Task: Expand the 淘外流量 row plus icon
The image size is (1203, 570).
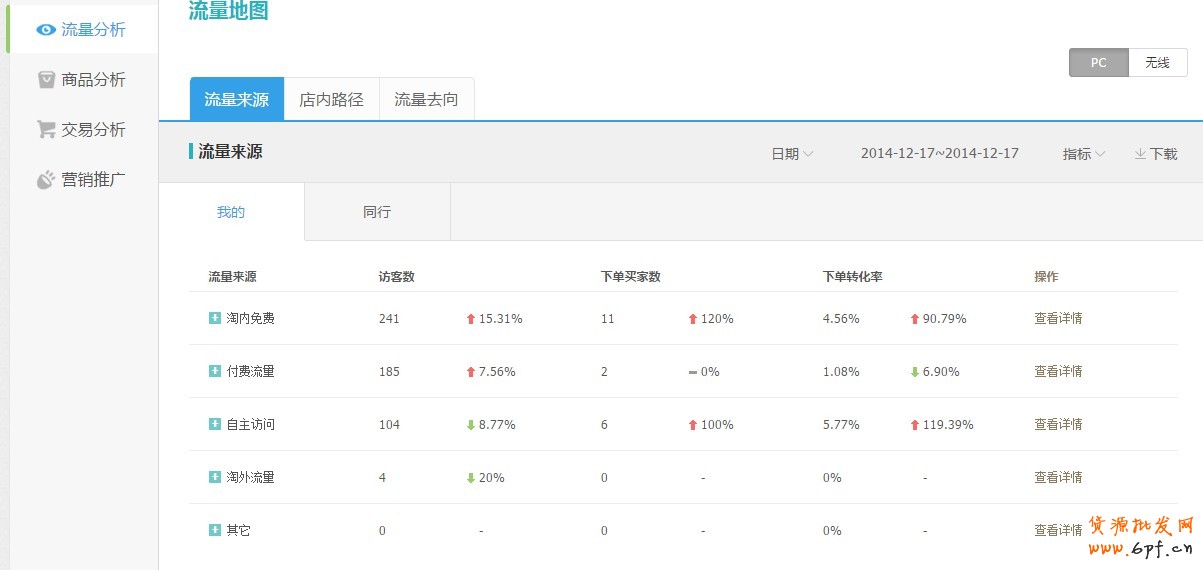Action: (214, 477)
